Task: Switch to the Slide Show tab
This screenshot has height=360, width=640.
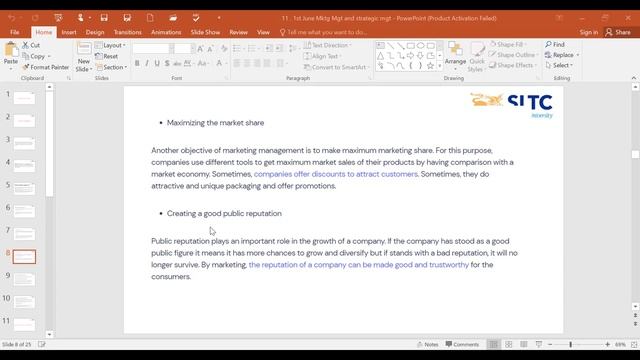Action: tap(205, 32)
